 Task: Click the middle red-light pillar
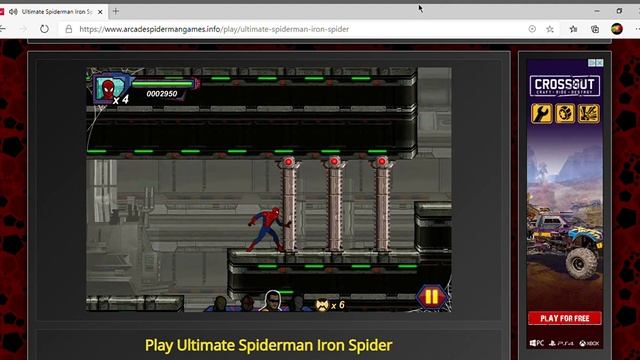(335, 204)
